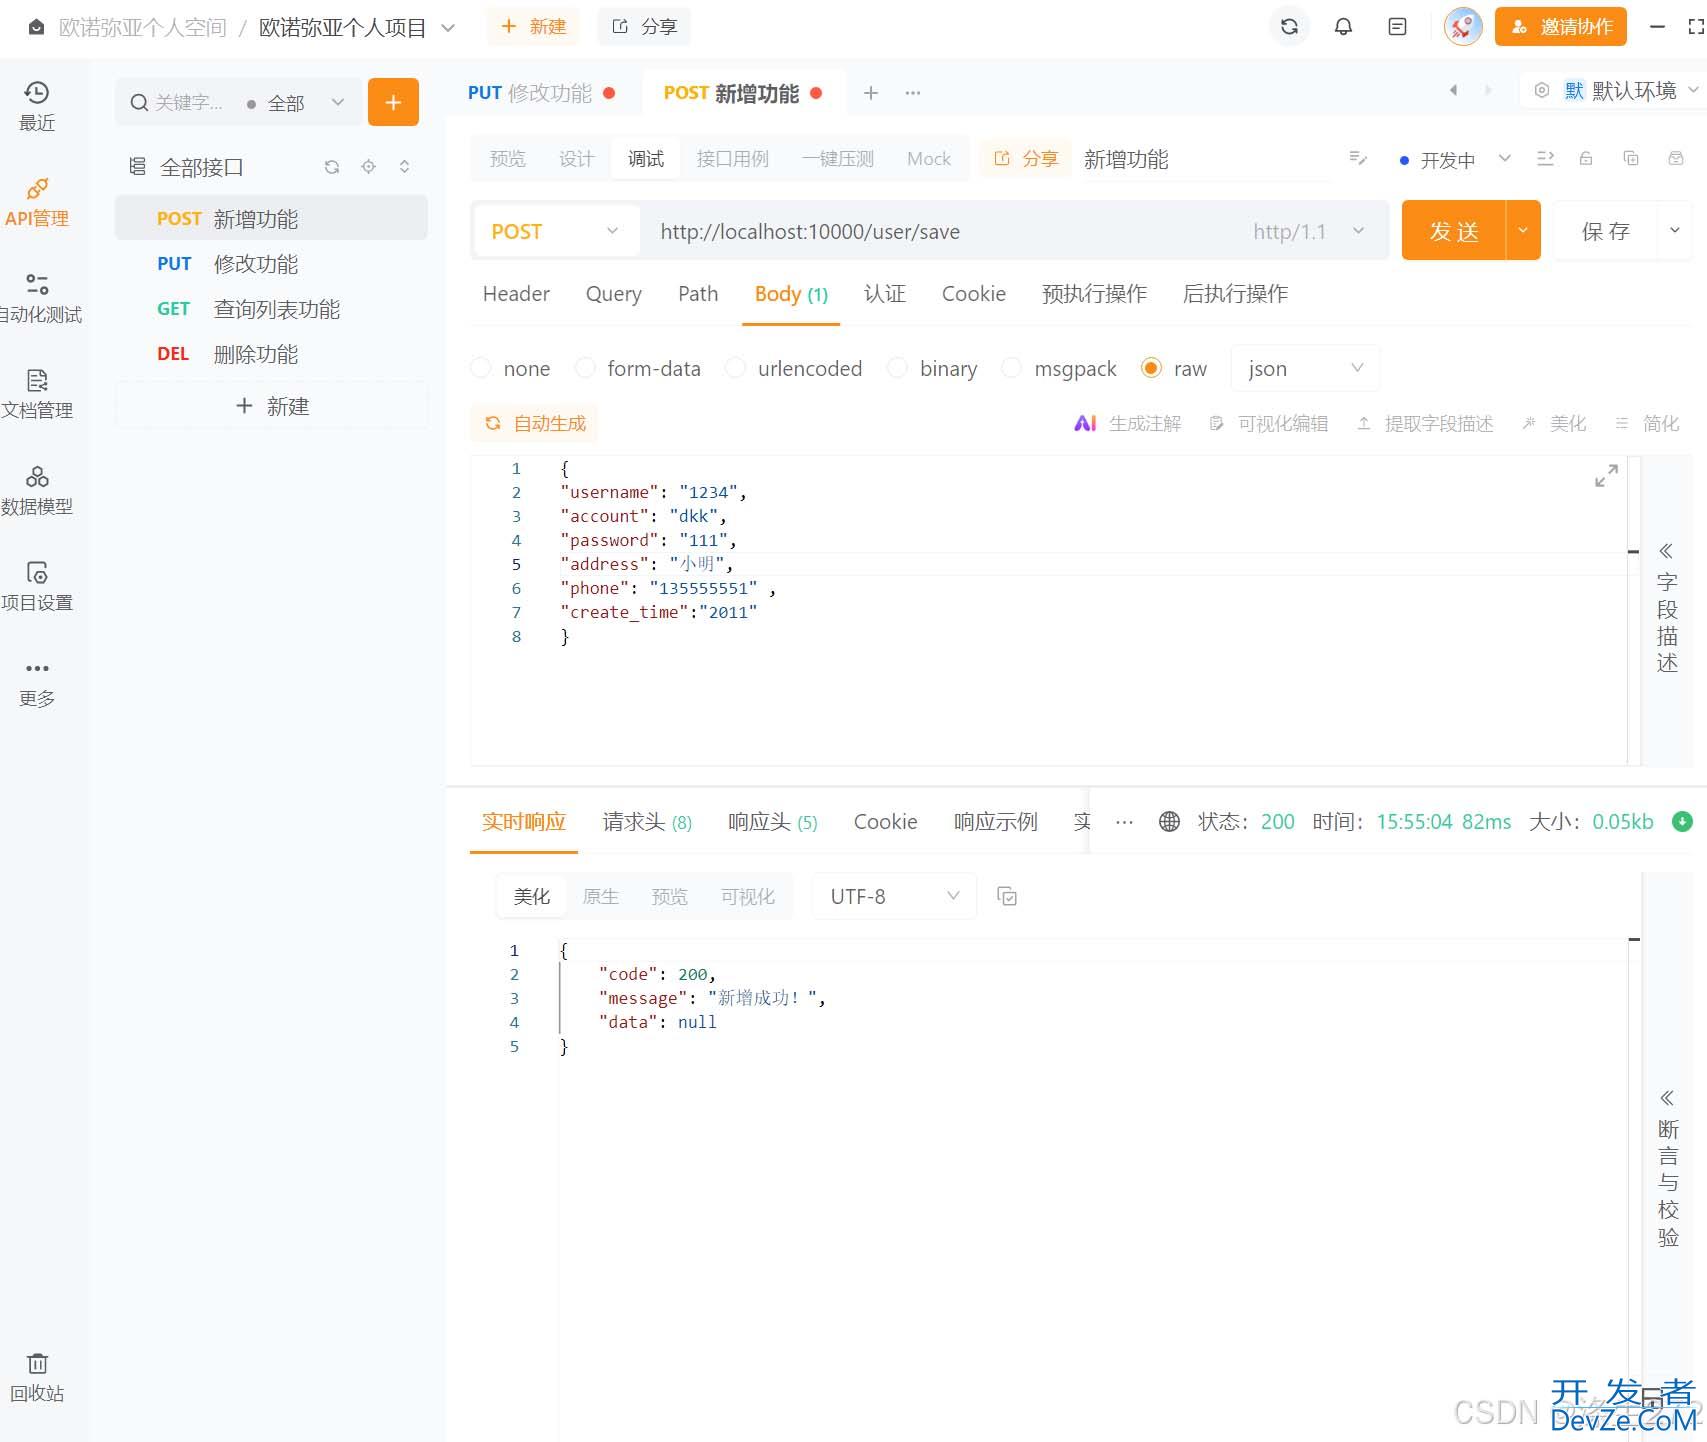Open the 开发中 status dropdown
The width and height of the screenshot is (1707, 1442).
pyautogui.click(x=1455, y=160)
